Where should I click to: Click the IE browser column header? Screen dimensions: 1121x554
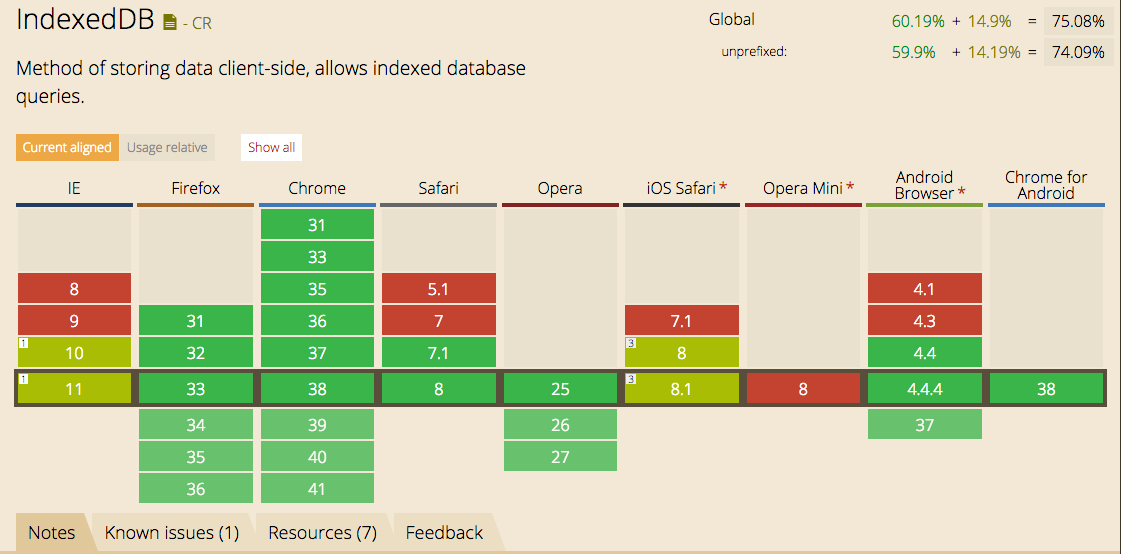coord(74,189)
